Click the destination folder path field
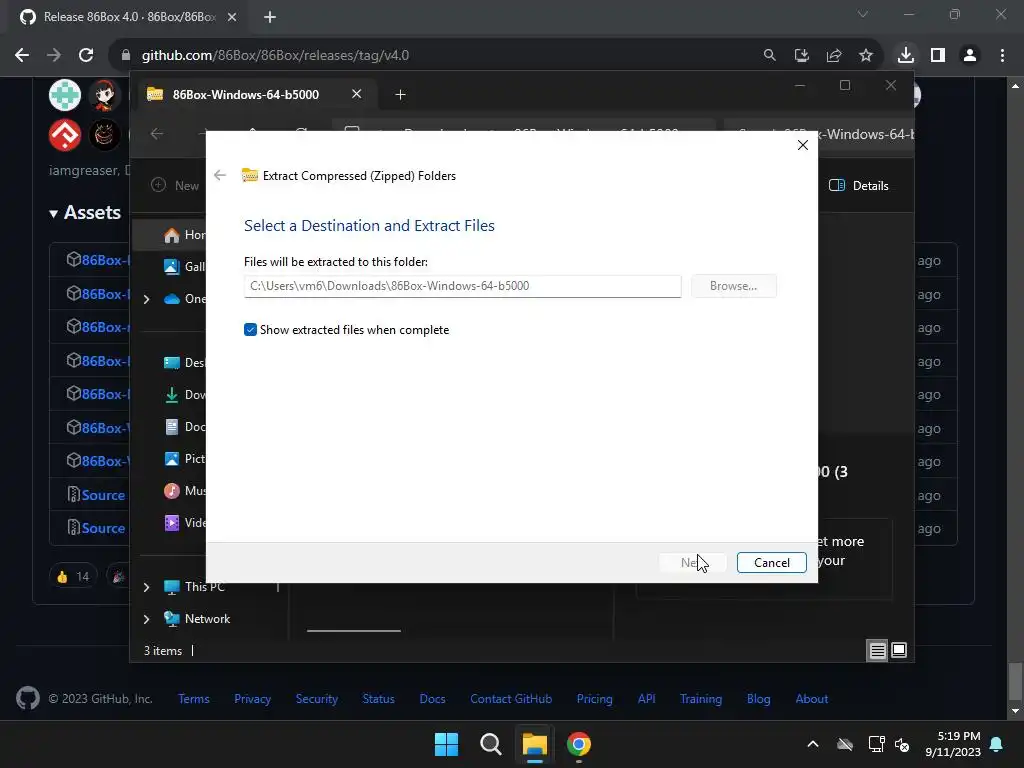This screenshot has height=768, width=1024. pyautogui.click(x=462, y=286)
